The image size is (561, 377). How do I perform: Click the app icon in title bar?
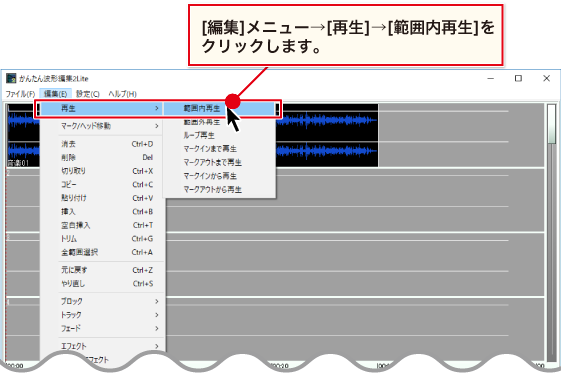click(x=11, y=78)
